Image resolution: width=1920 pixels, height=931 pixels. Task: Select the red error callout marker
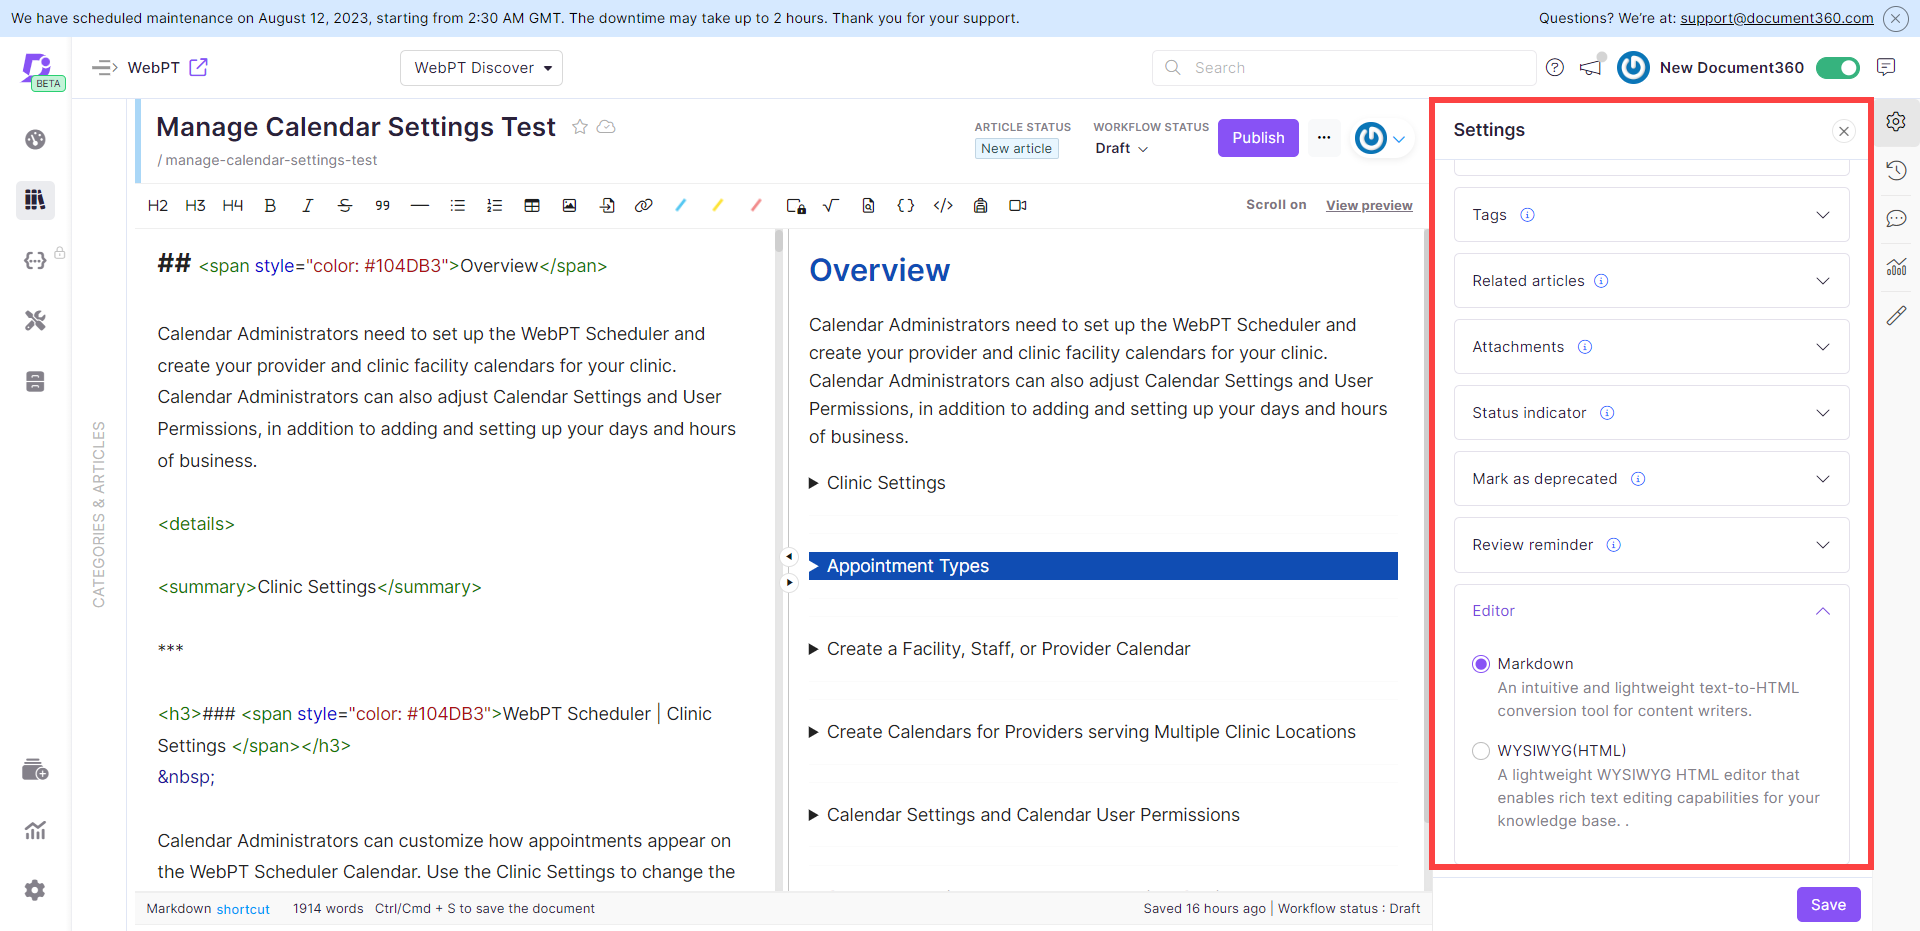pyautogui.click(x=756, y=206)
